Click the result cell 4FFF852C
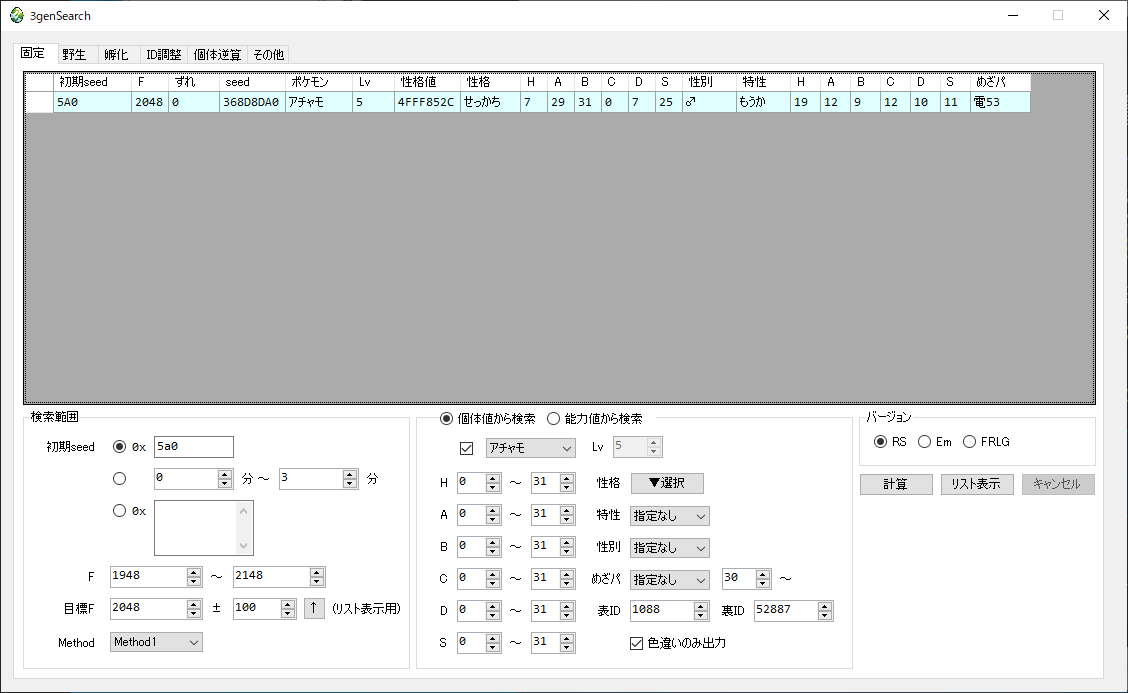Screen dimensions: 1128x693 pyautogui.click(x=427, y=102)
